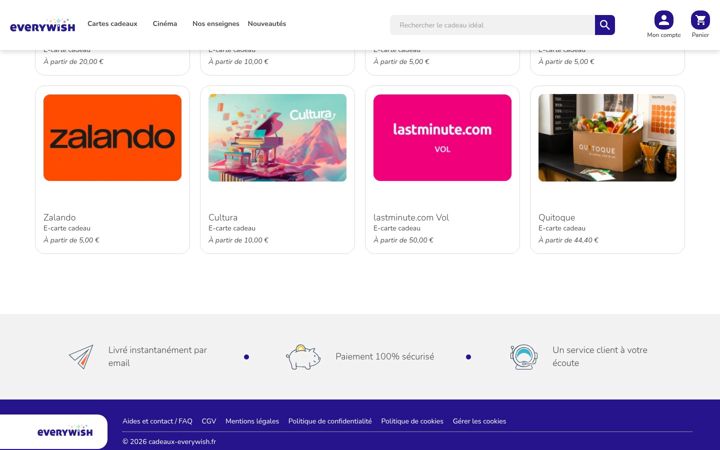Open Mentions légales footer link
Viewport: 720px width, 450px height.
coord(252,421)
